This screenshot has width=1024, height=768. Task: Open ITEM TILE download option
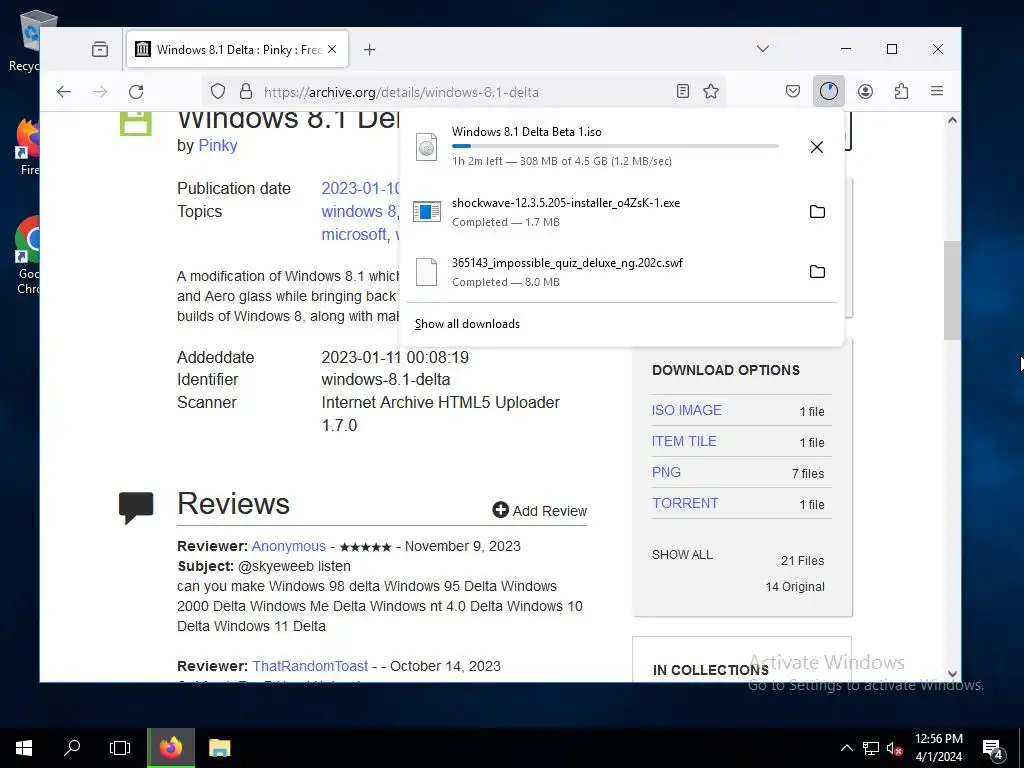coord(684,441)
